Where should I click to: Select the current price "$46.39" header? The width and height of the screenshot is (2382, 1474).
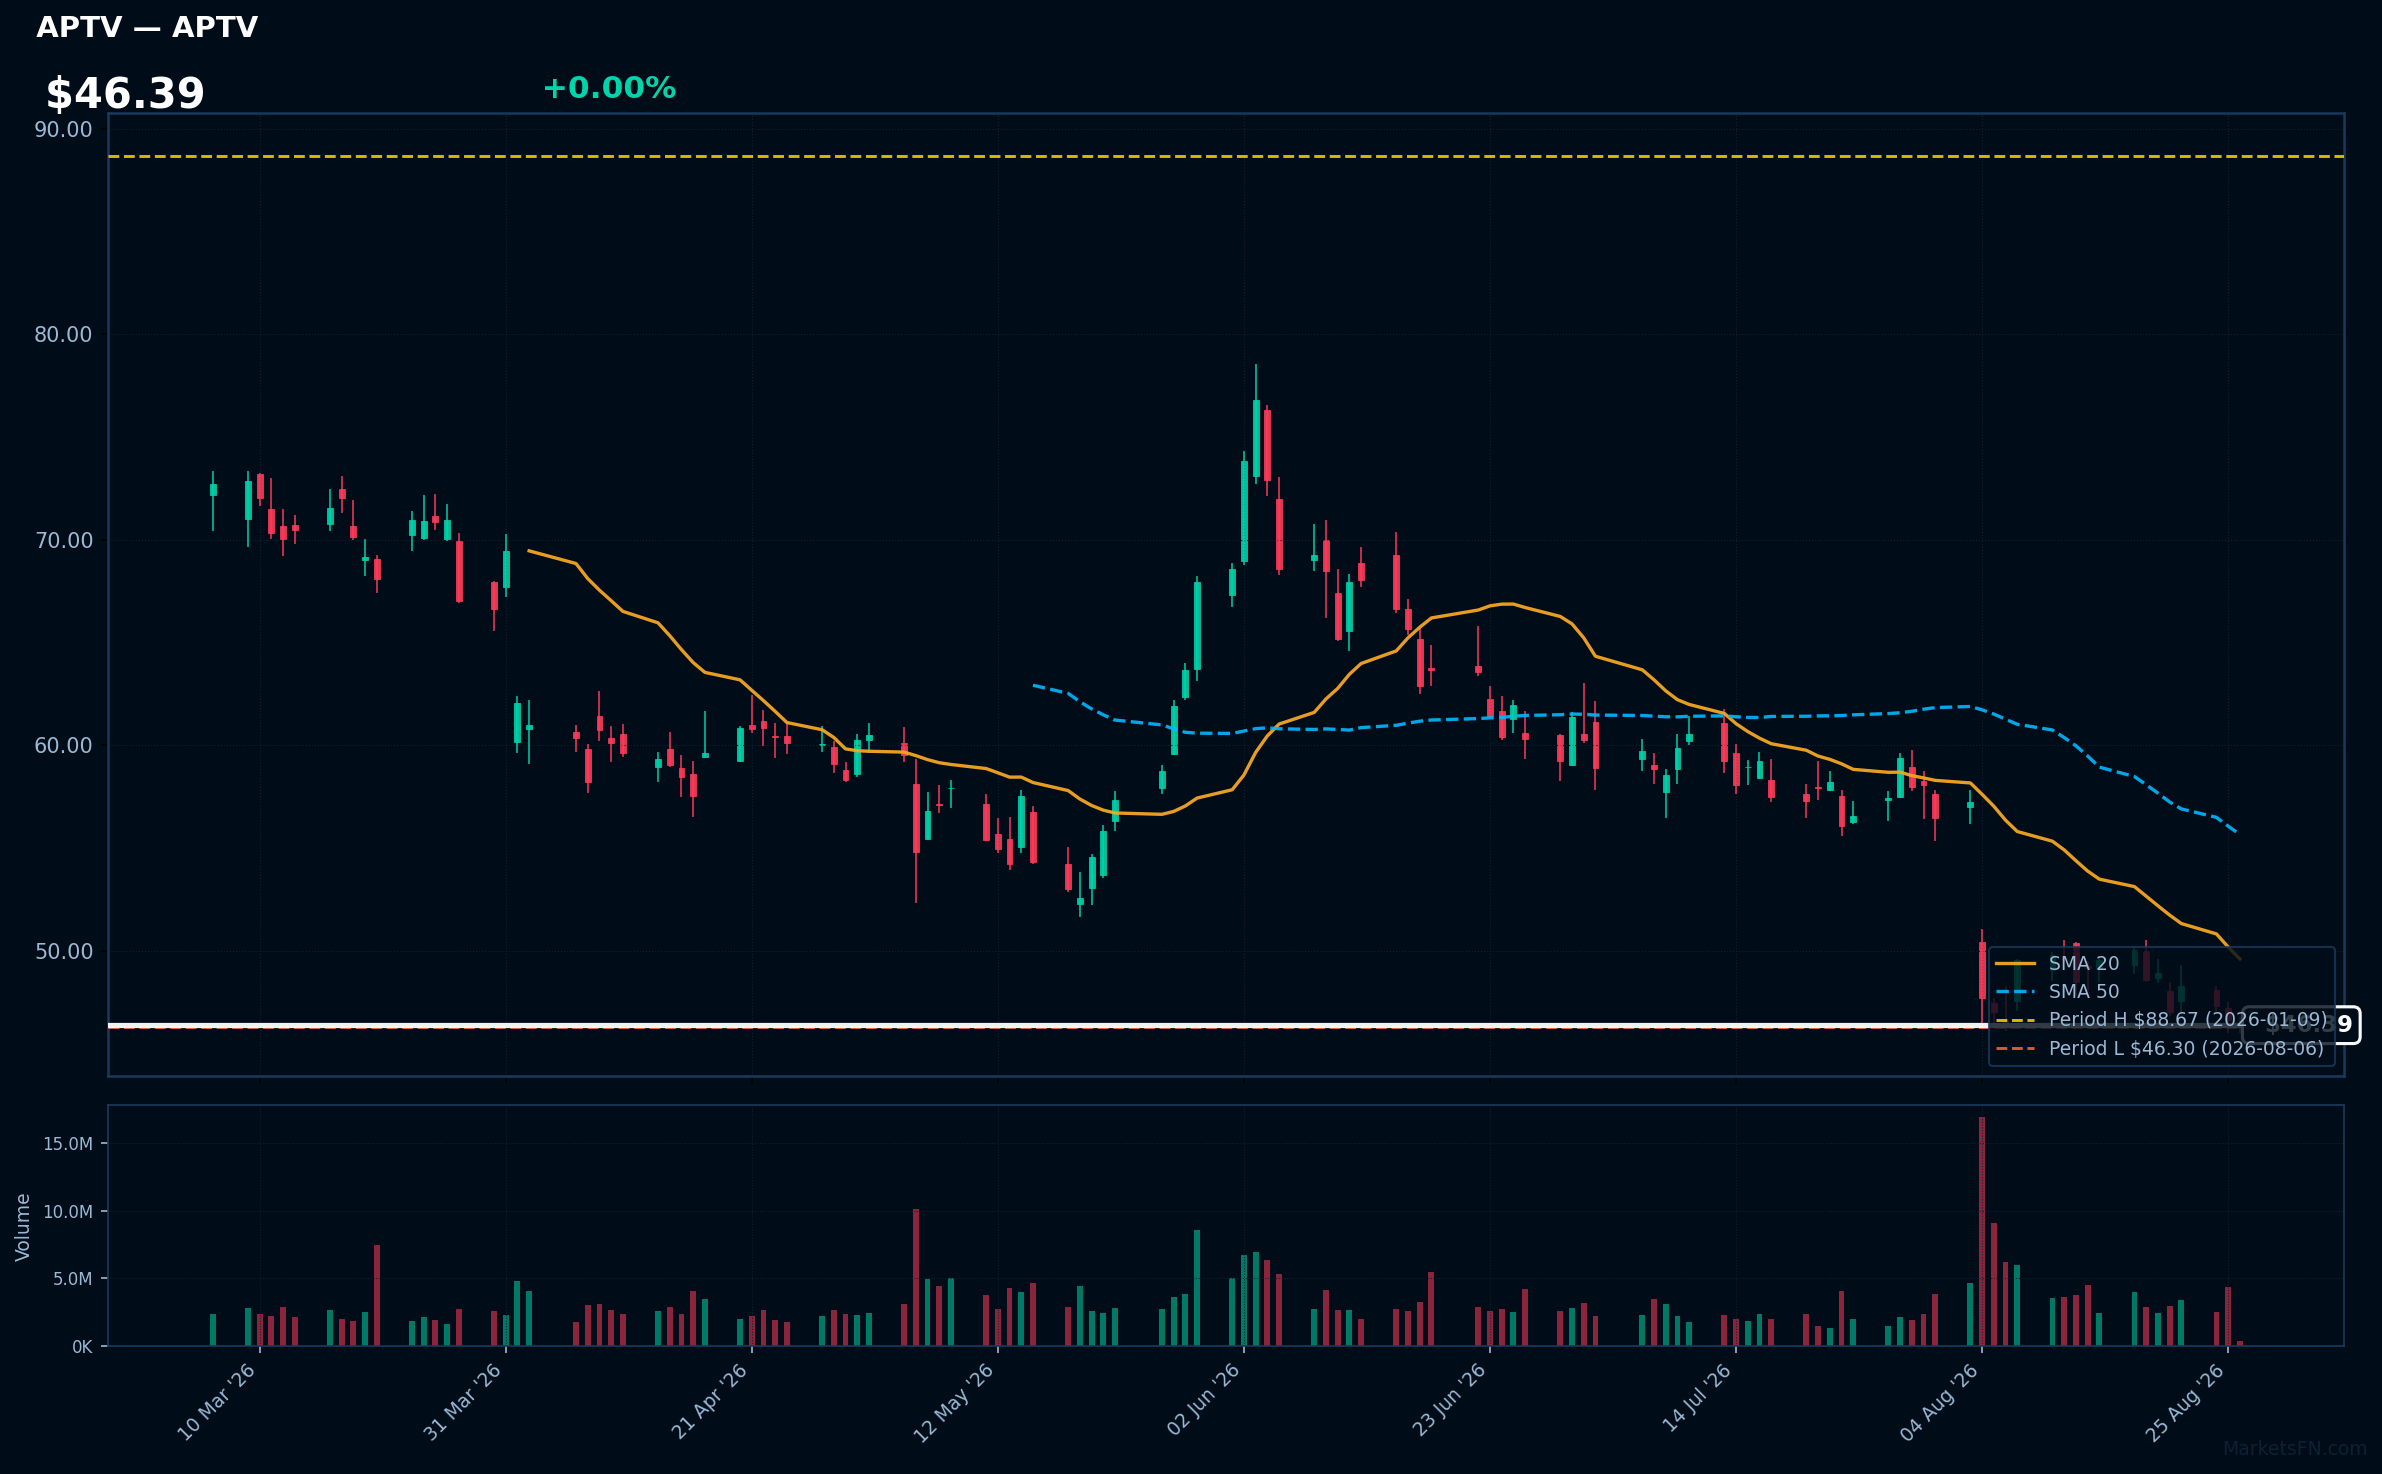click(125, 94)
